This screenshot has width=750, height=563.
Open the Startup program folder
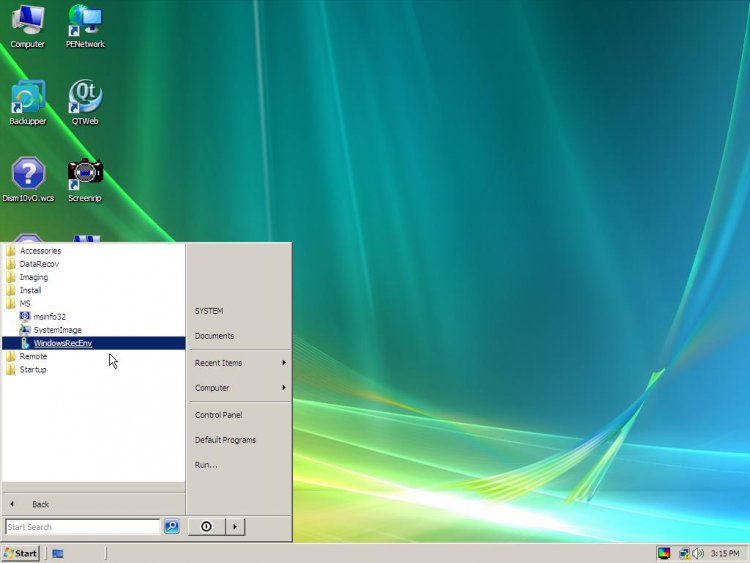tap(33, 369)
